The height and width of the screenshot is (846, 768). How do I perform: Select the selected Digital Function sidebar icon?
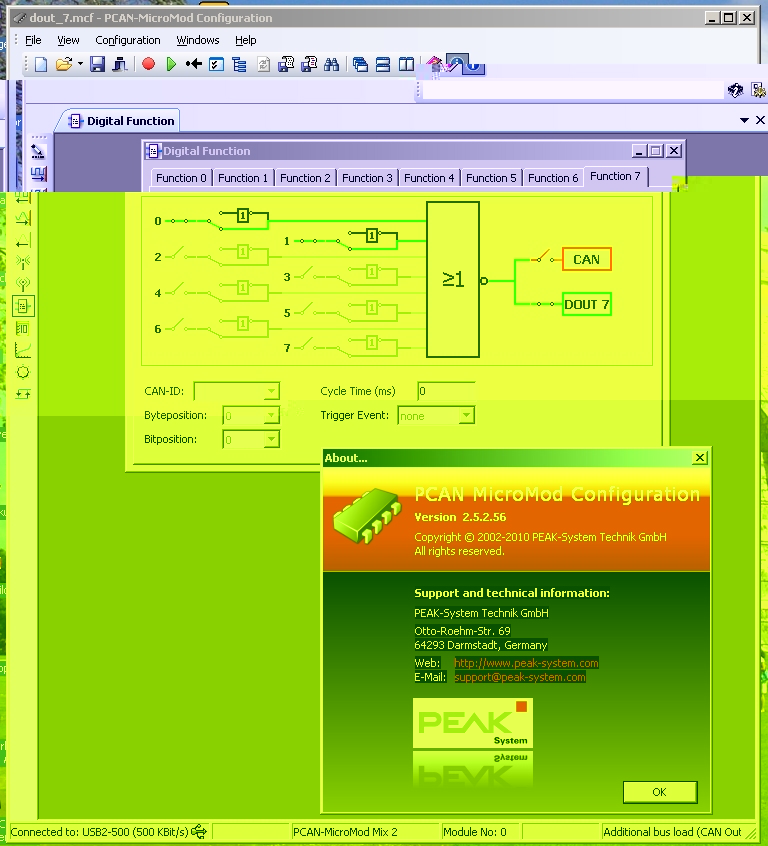tap(23, 306)
